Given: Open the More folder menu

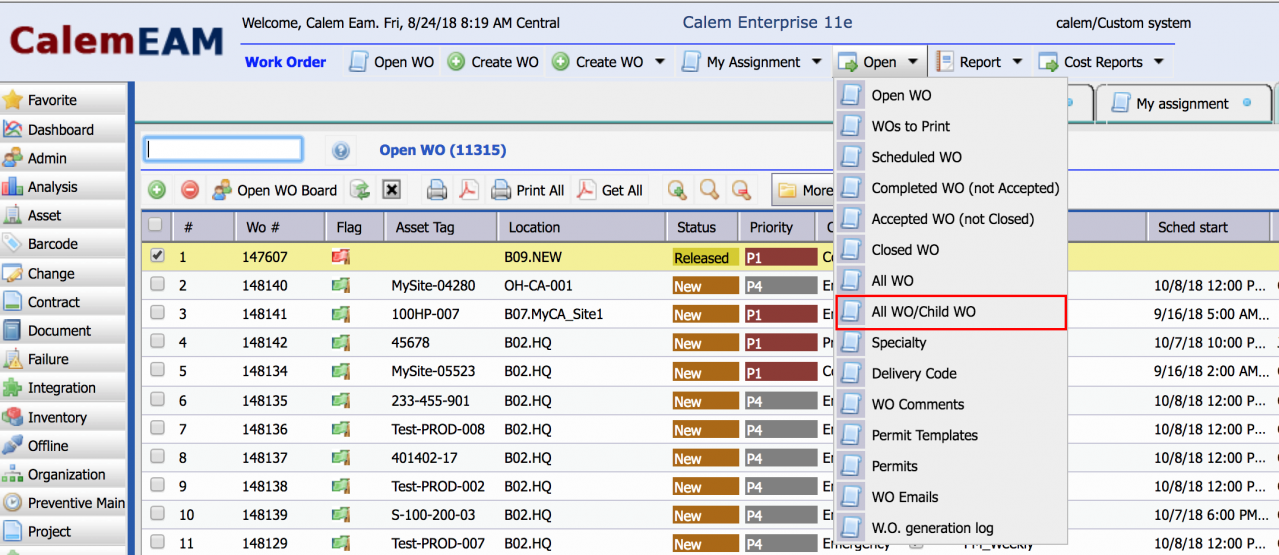Looking at the screenshot, I should (803, 190).
